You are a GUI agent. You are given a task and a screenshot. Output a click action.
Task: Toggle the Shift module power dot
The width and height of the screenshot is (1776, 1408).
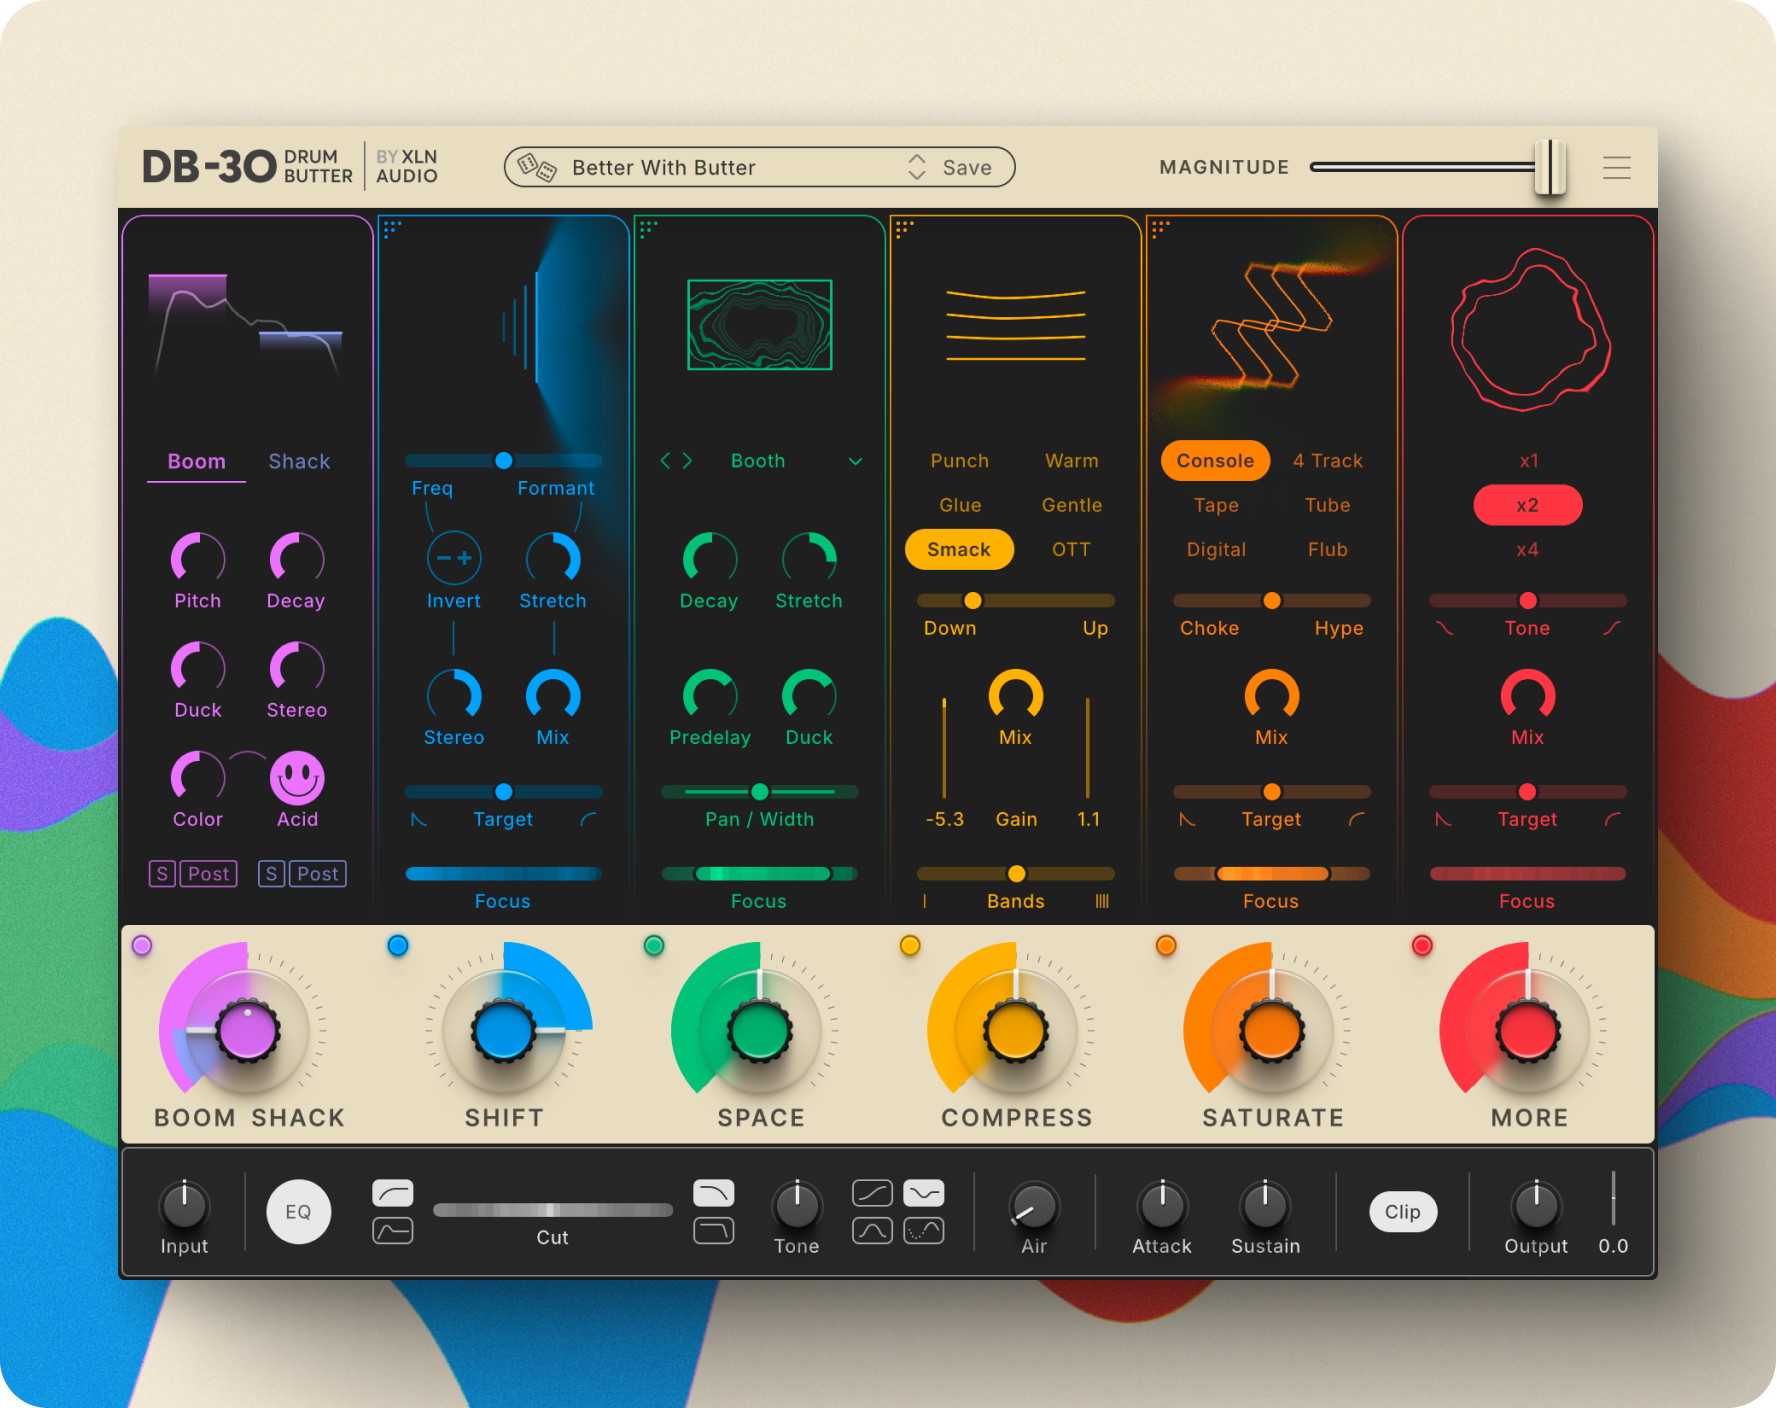398,945
